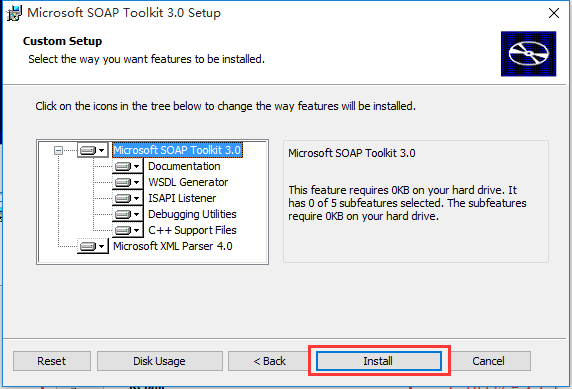The image size is (572, 389).
Task: Open install-state dropdown for C++ Support Files
Action: pos(128,230)
